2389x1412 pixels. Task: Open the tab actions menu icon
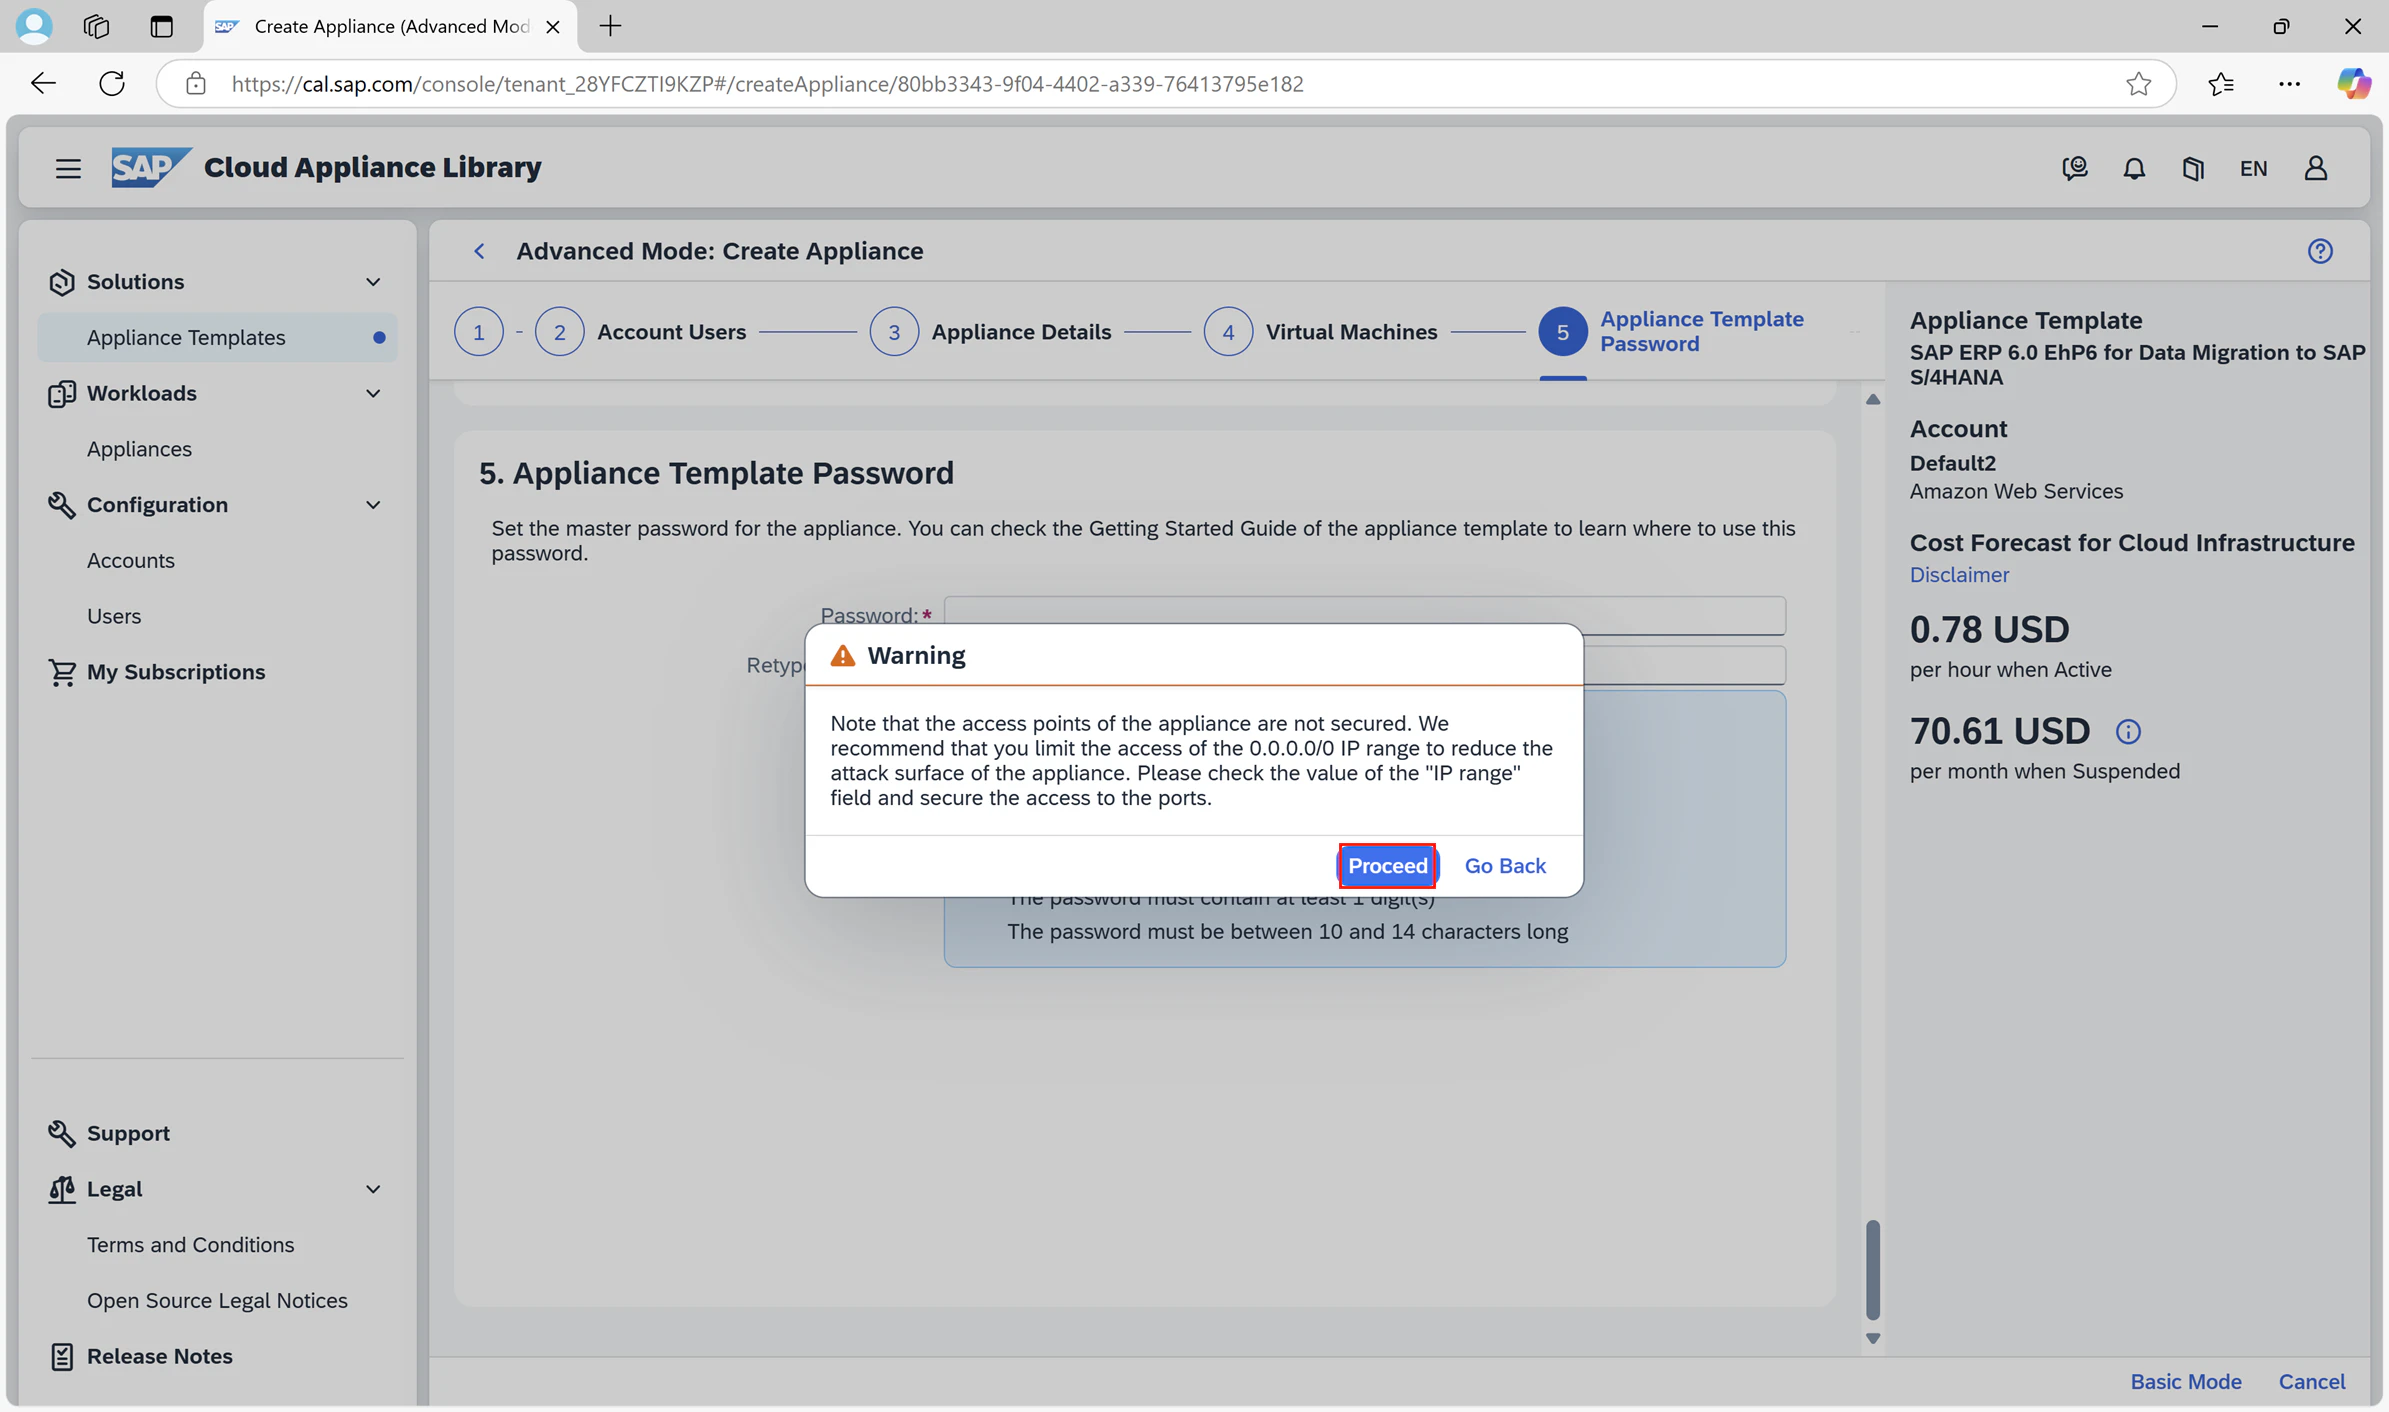(161, 26)
